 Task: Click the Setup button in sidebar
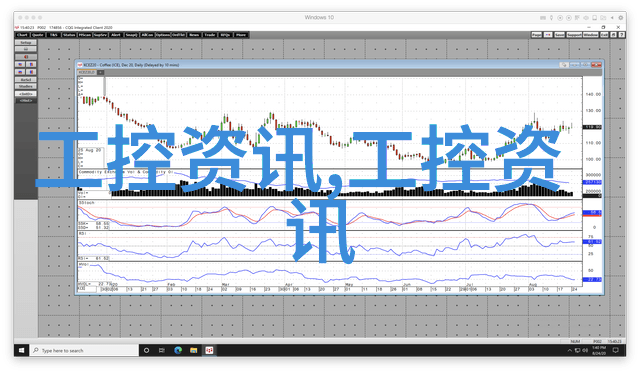coord(26,42)
